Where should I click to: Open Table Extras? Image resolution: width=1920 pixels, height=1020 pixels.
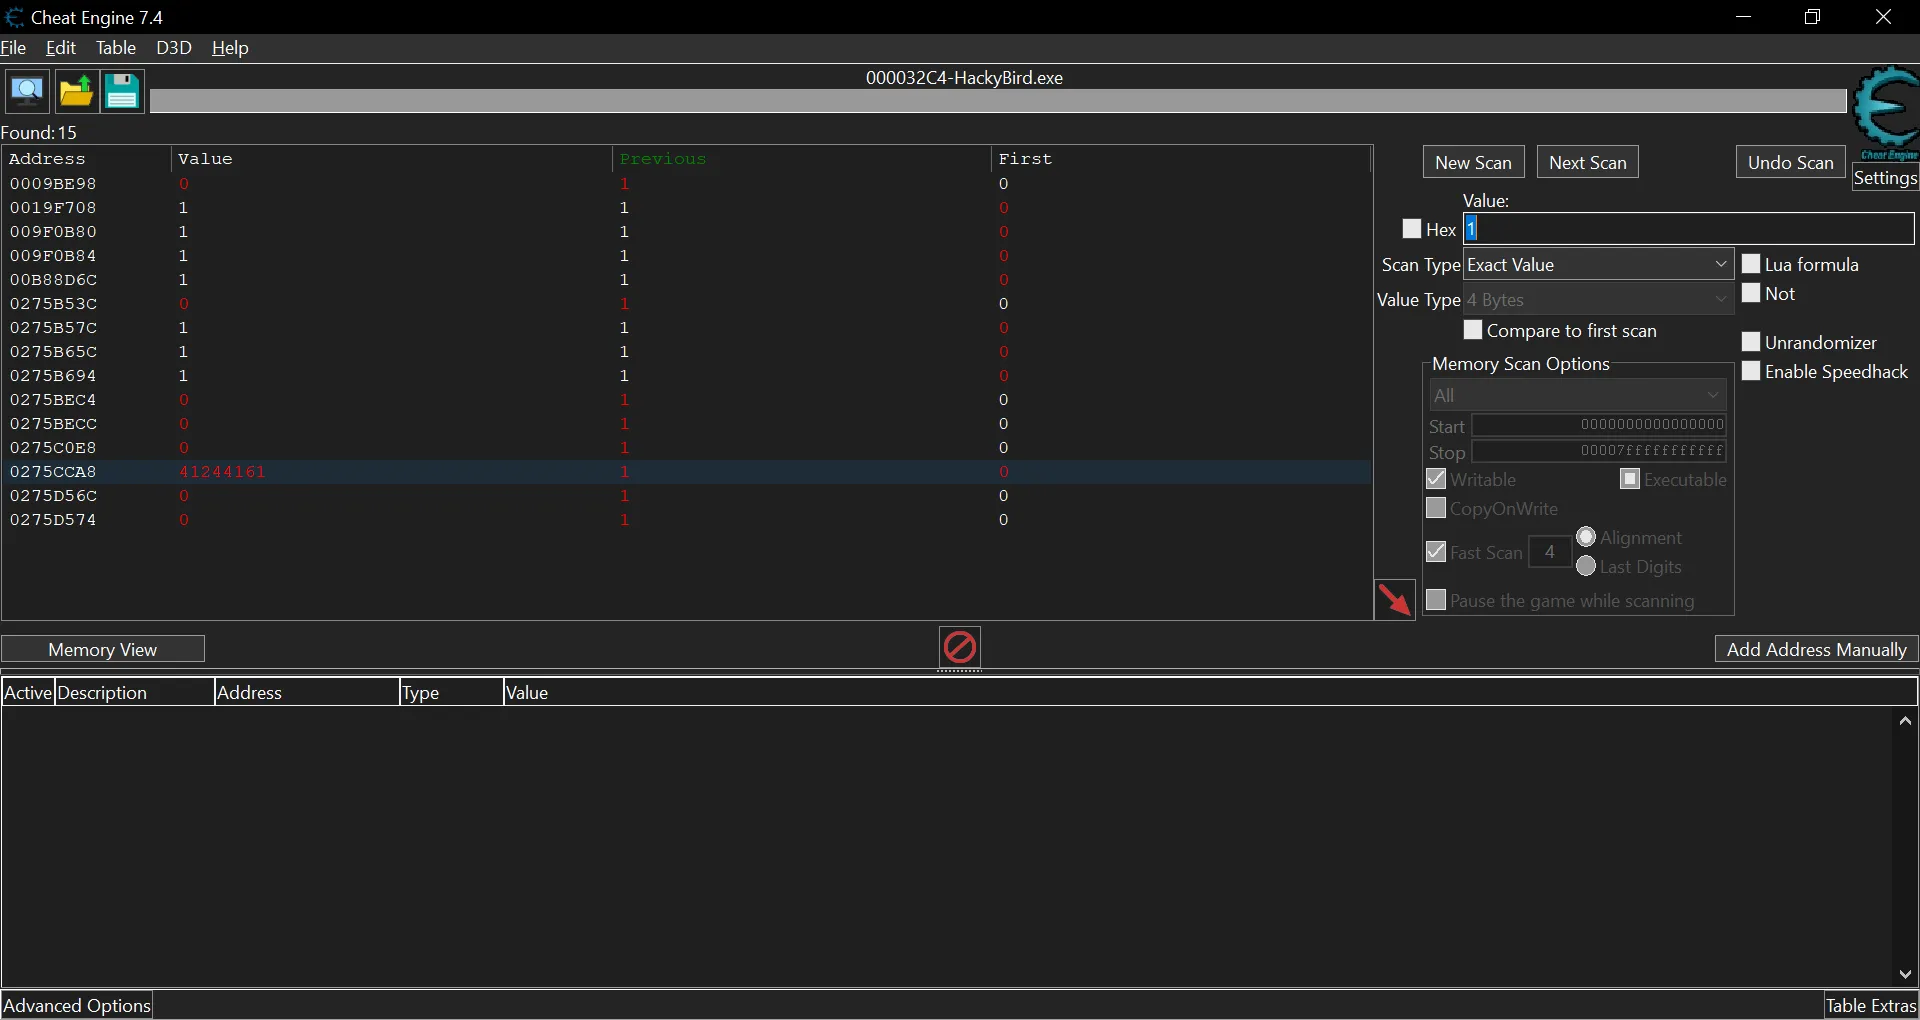(1871, 1005)
